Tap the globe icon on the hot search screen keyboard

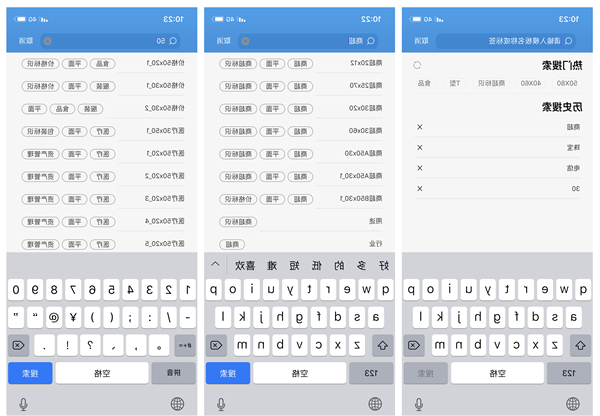(573, 403)
